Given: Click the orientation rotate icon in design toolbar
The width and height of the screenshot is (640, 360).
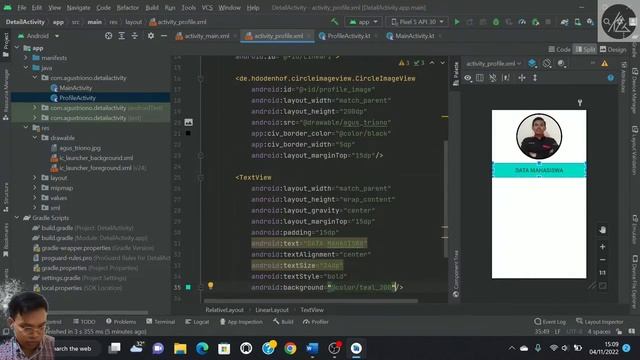Looking at the screenshot, I should click(x=547, y=63).
